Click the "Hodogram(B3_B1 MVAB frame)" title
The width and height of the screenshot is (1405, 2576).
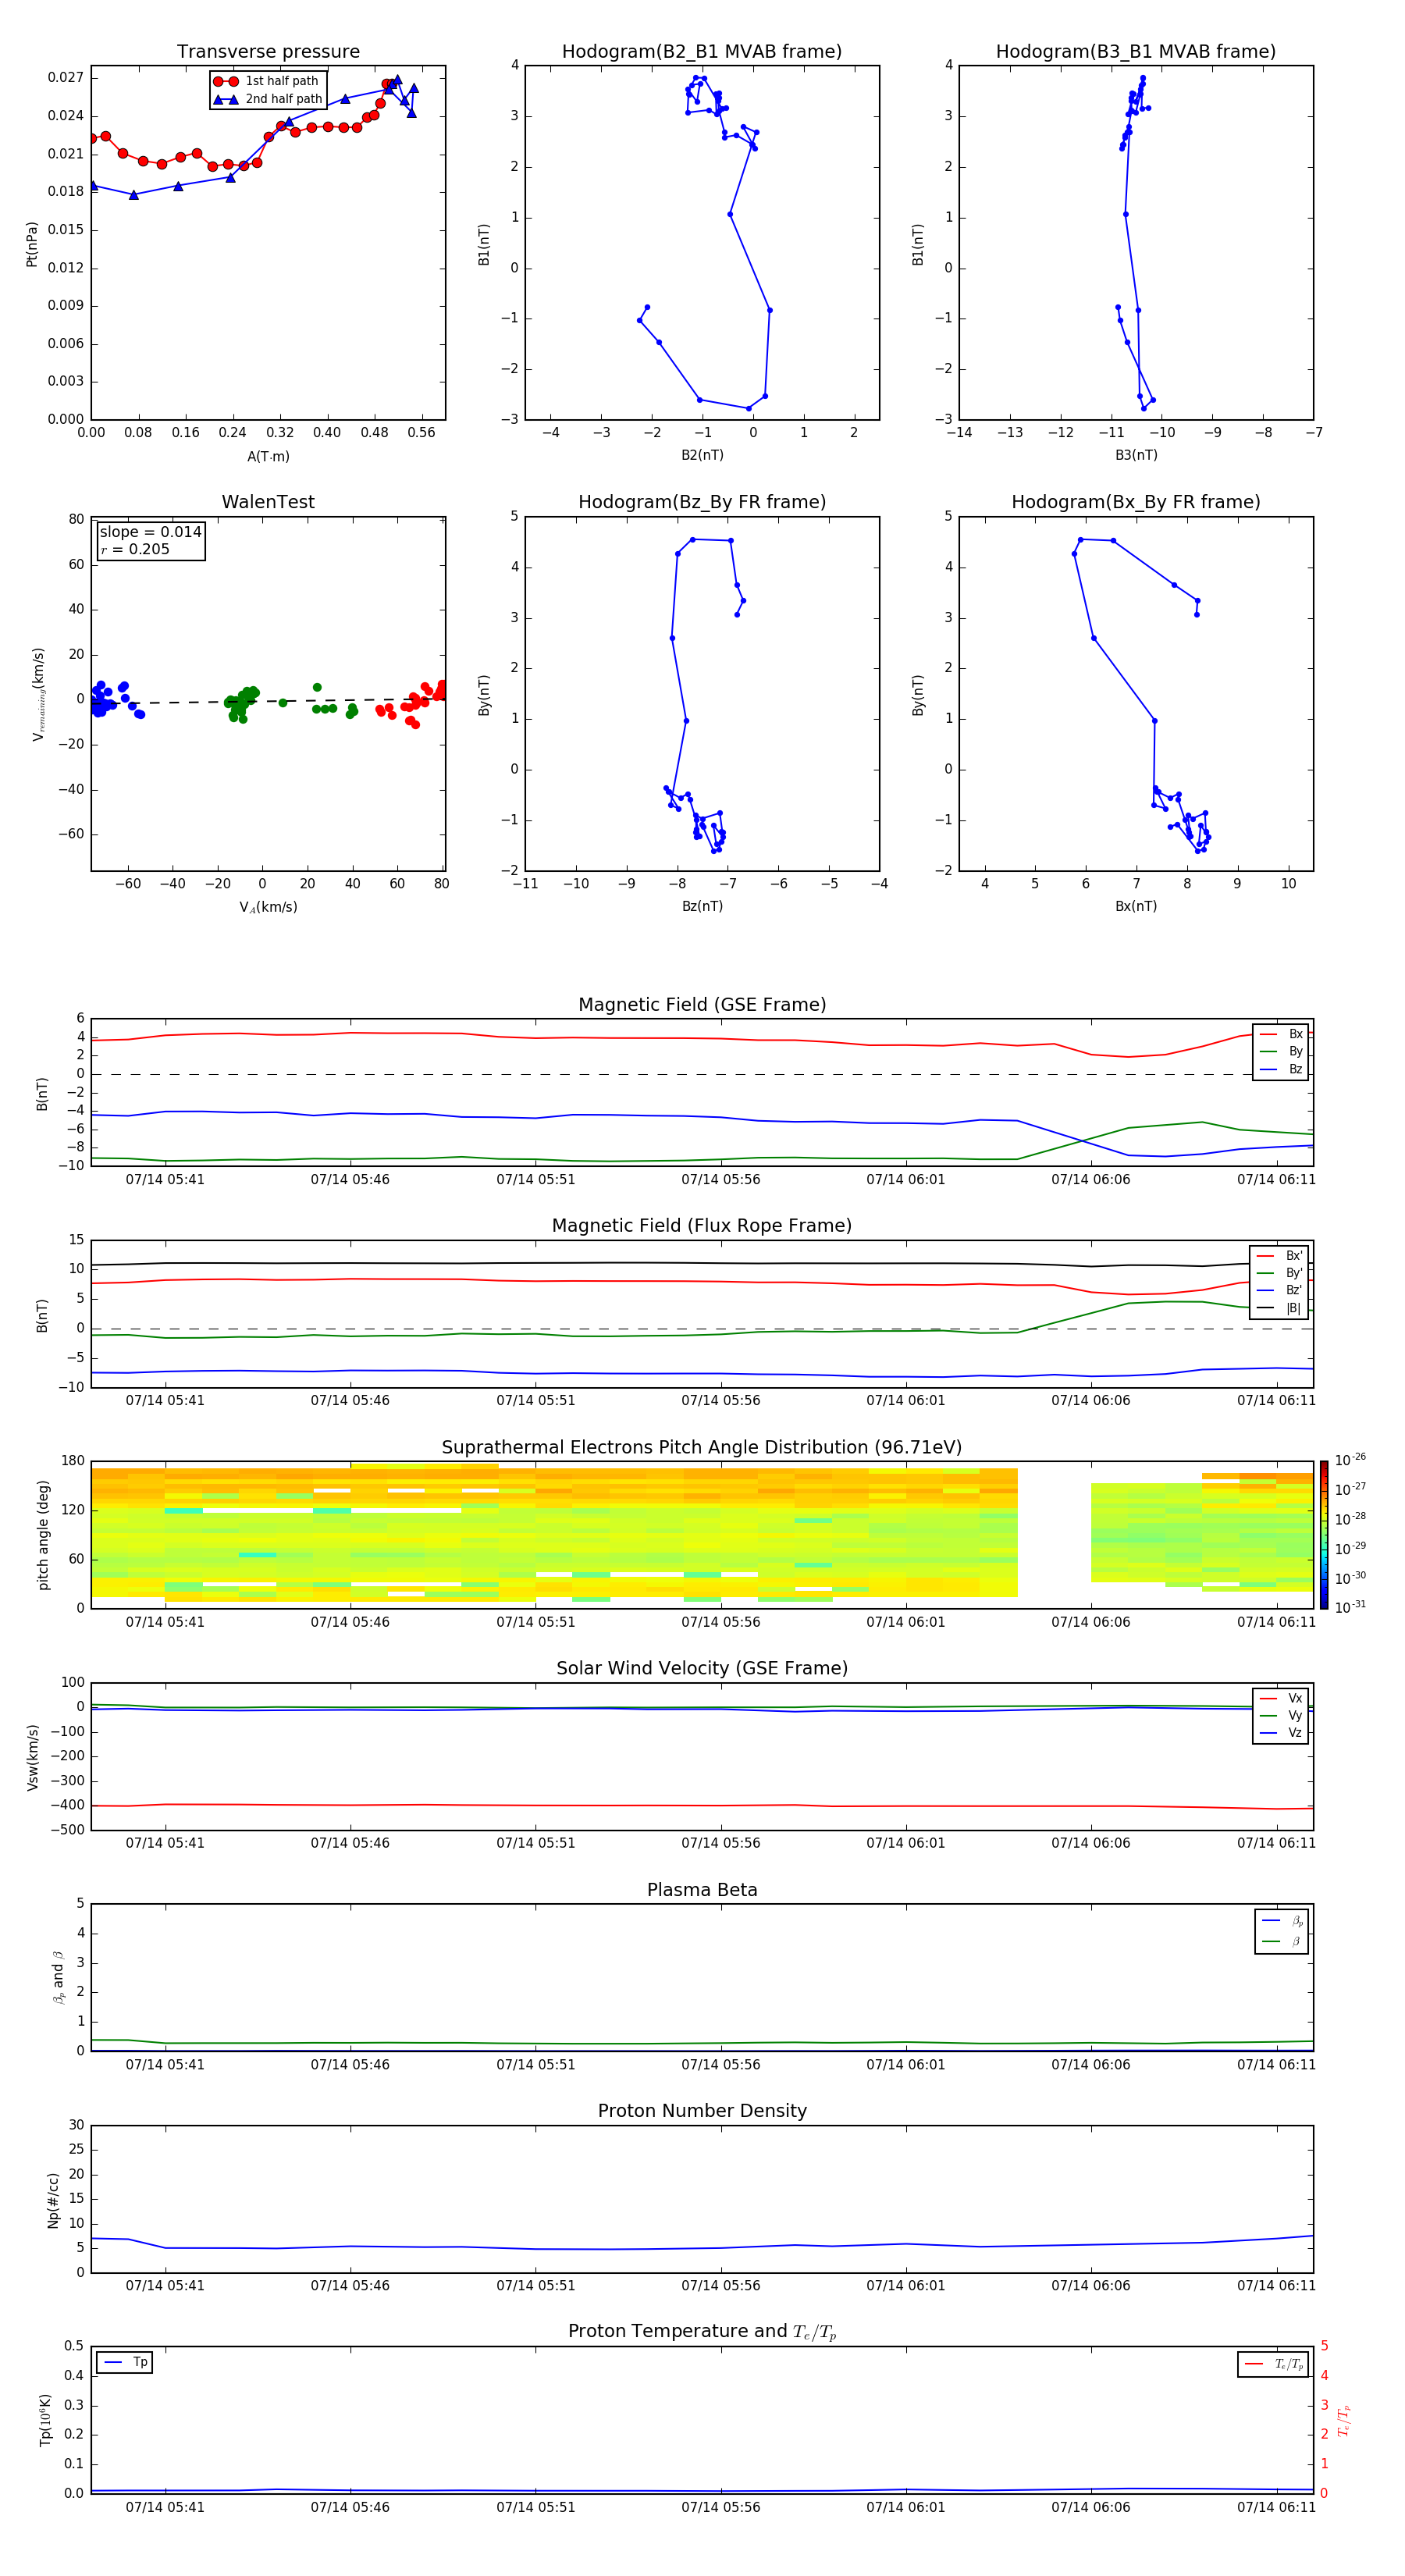1136,52
